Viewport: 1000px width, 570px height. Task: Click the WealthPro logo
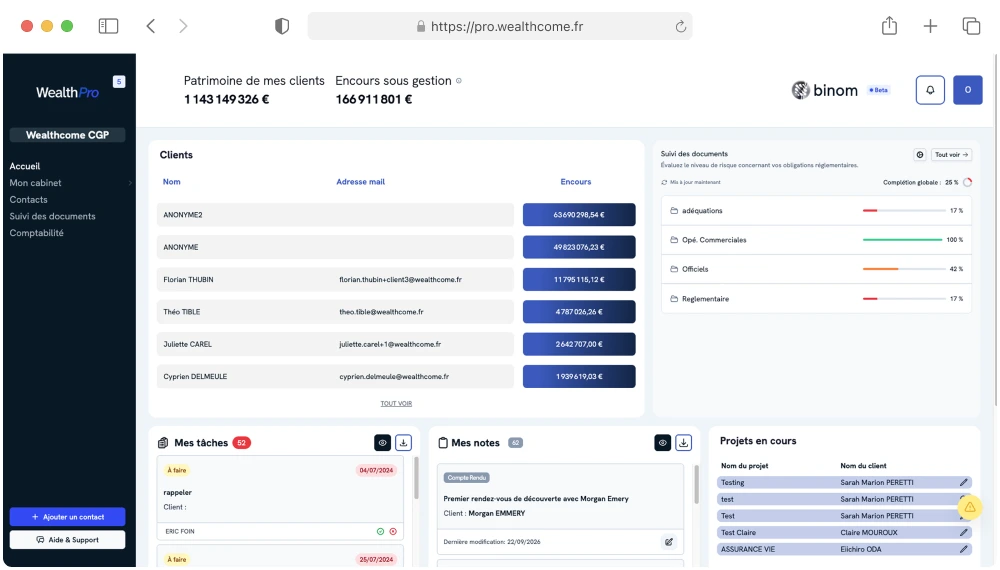tap(68, 92)
